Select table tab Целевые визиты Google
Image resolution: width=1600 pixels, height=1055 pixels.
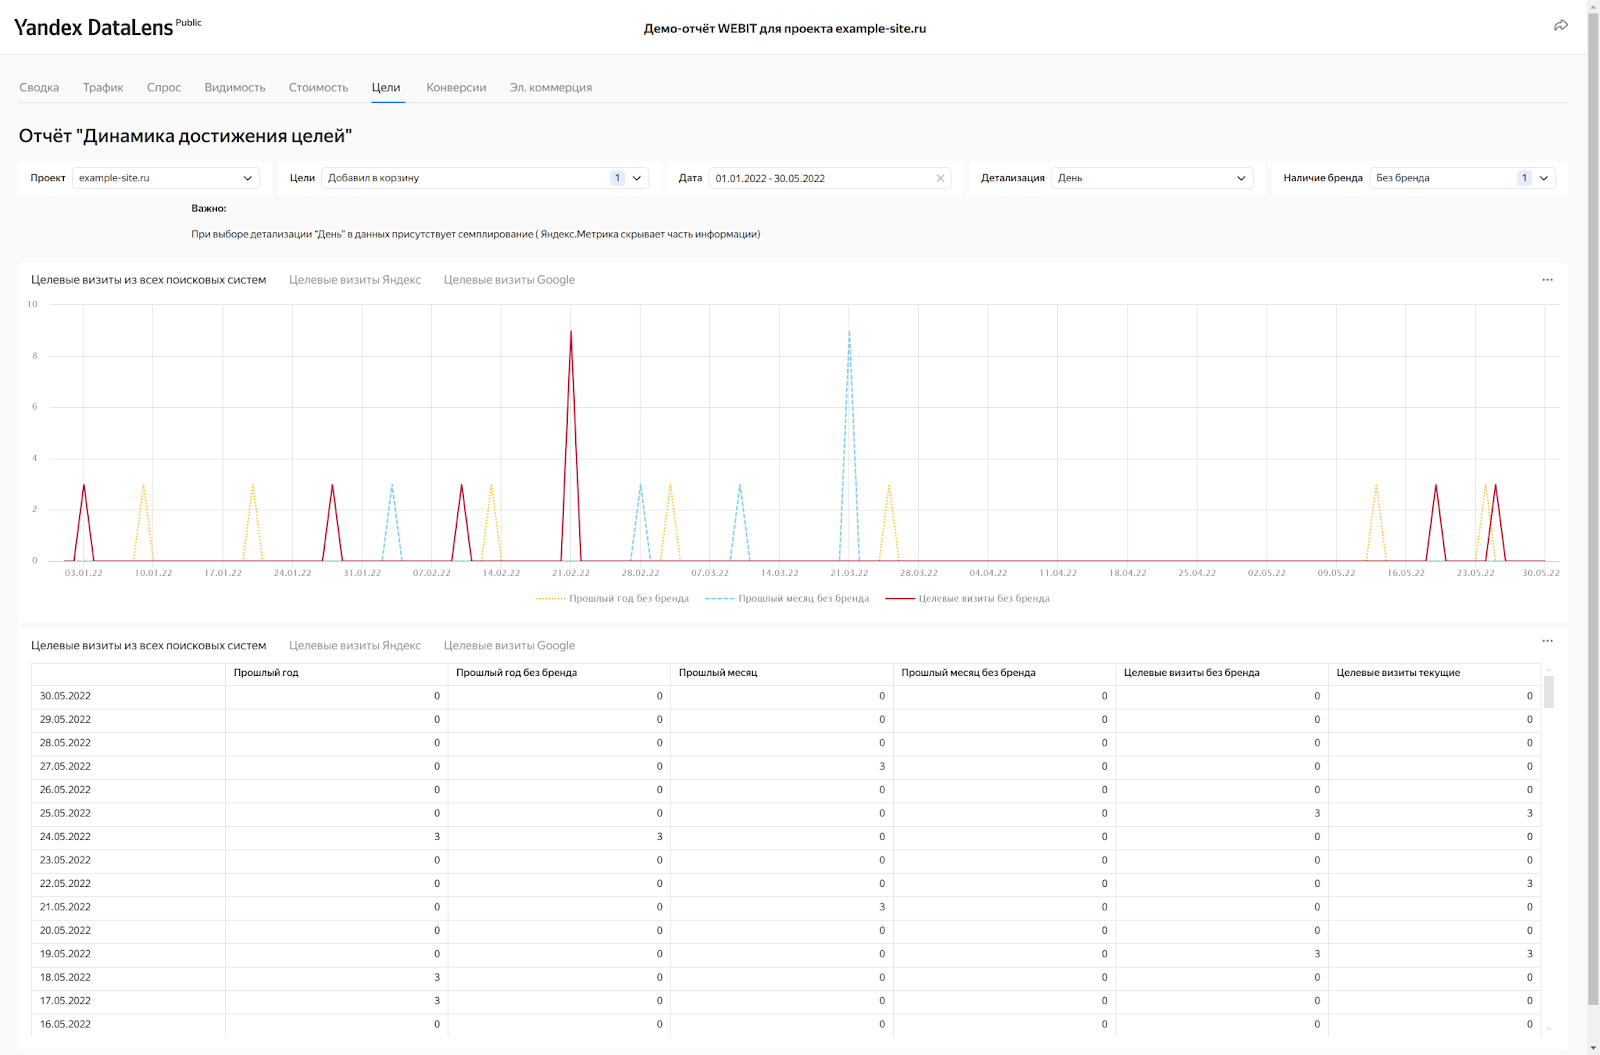(509, 646)
